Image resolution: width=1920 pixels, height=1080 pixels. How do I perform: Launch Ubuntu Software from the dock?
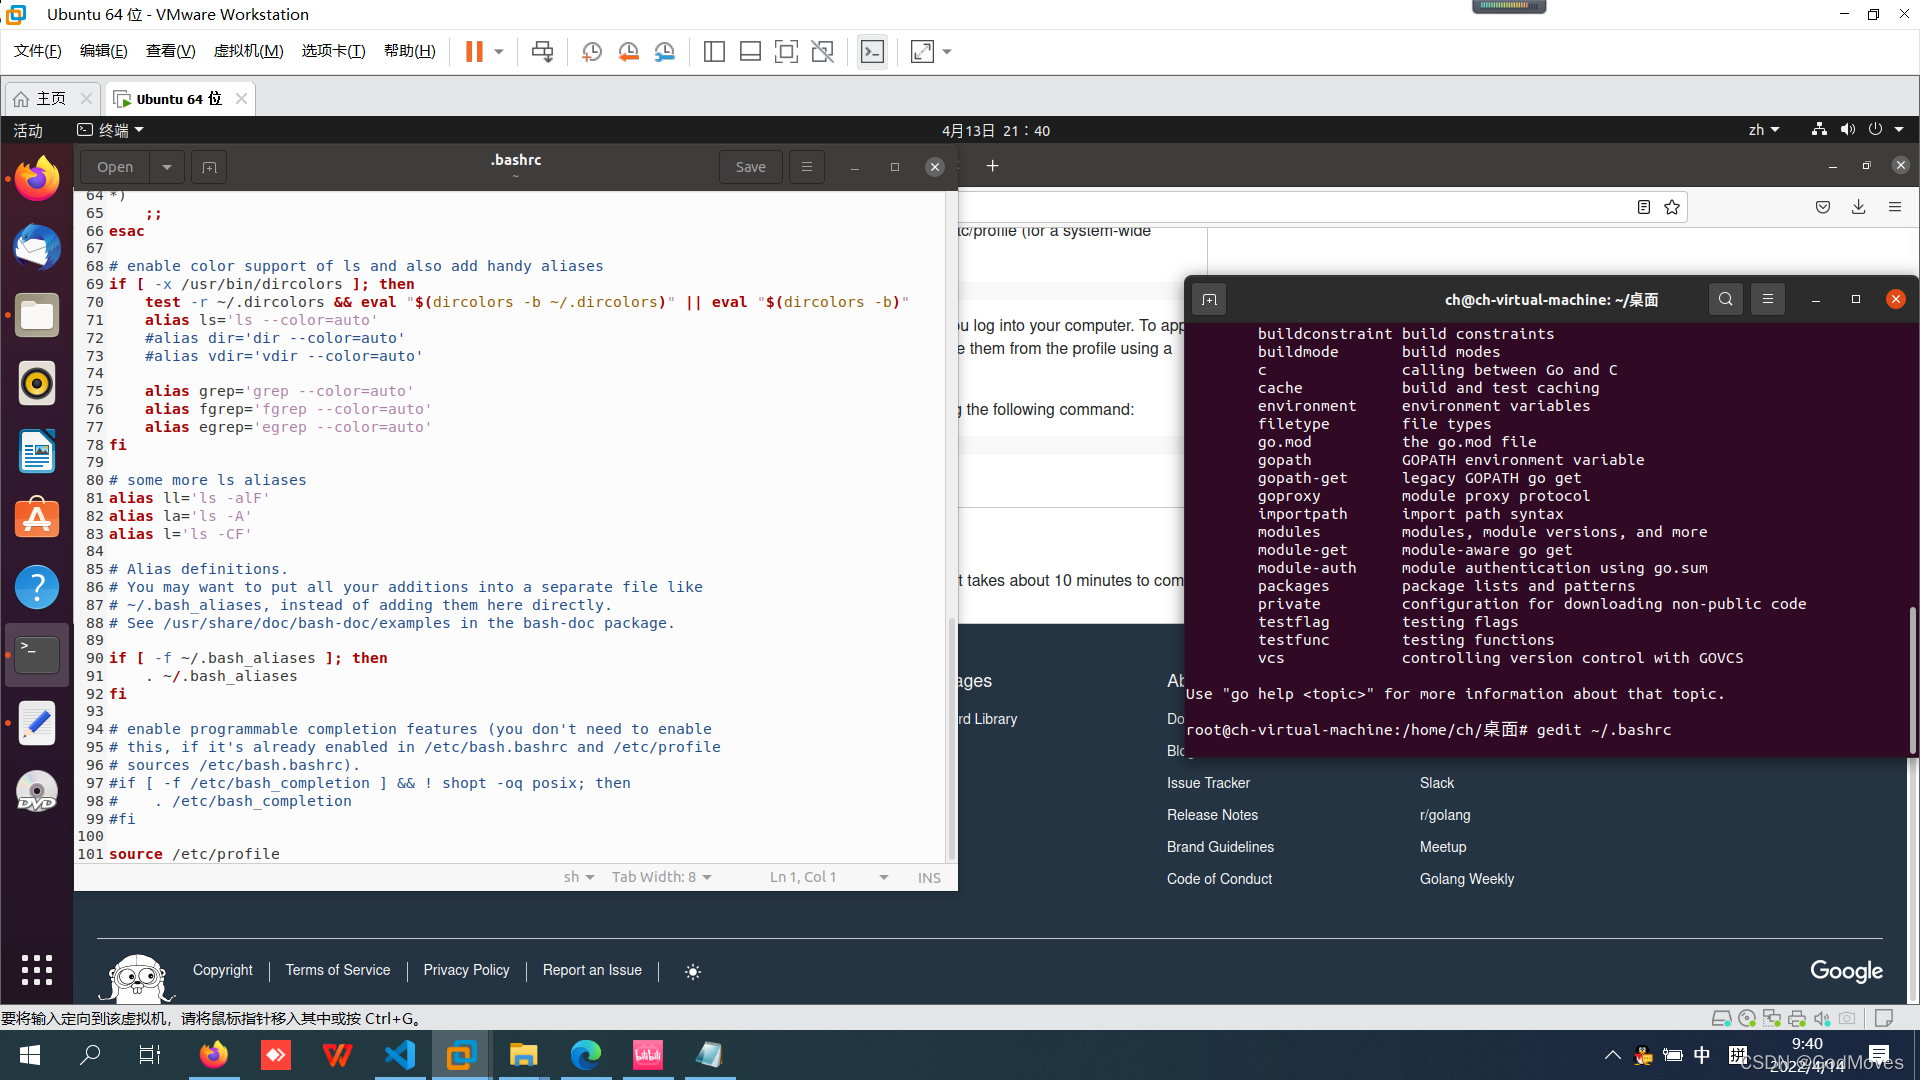pyautogui.click(x=37, y=519)
